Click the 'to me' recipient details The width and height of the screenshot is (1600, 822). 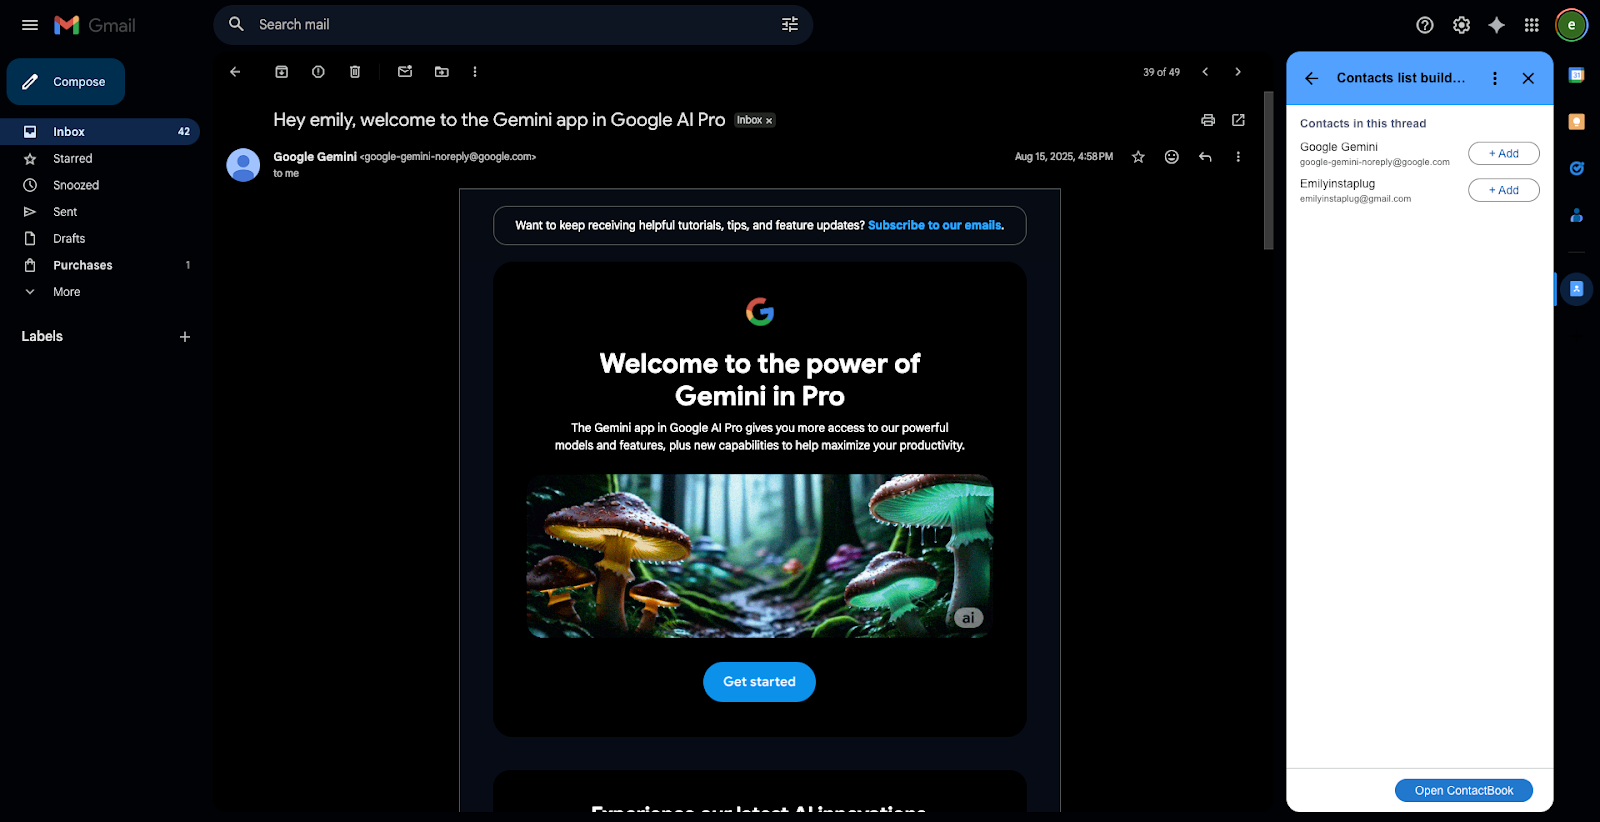pyautogui.click(x=286, y=174)
